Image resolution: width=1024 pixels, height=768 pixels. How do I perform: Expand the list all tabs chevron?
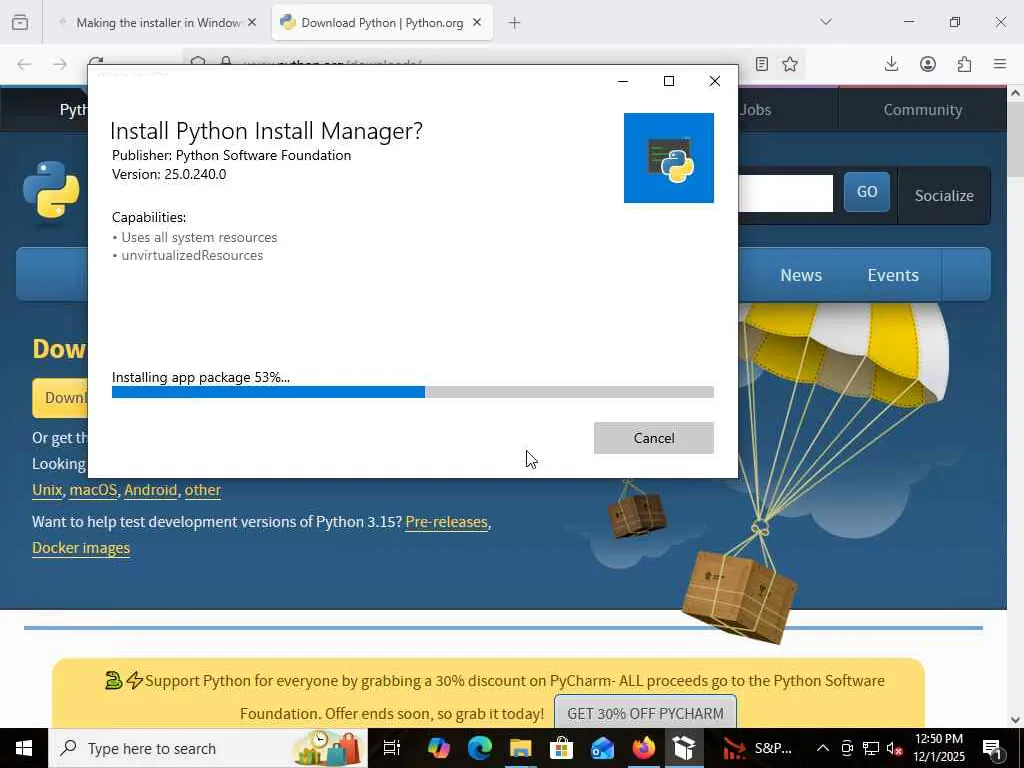[826, 22]
